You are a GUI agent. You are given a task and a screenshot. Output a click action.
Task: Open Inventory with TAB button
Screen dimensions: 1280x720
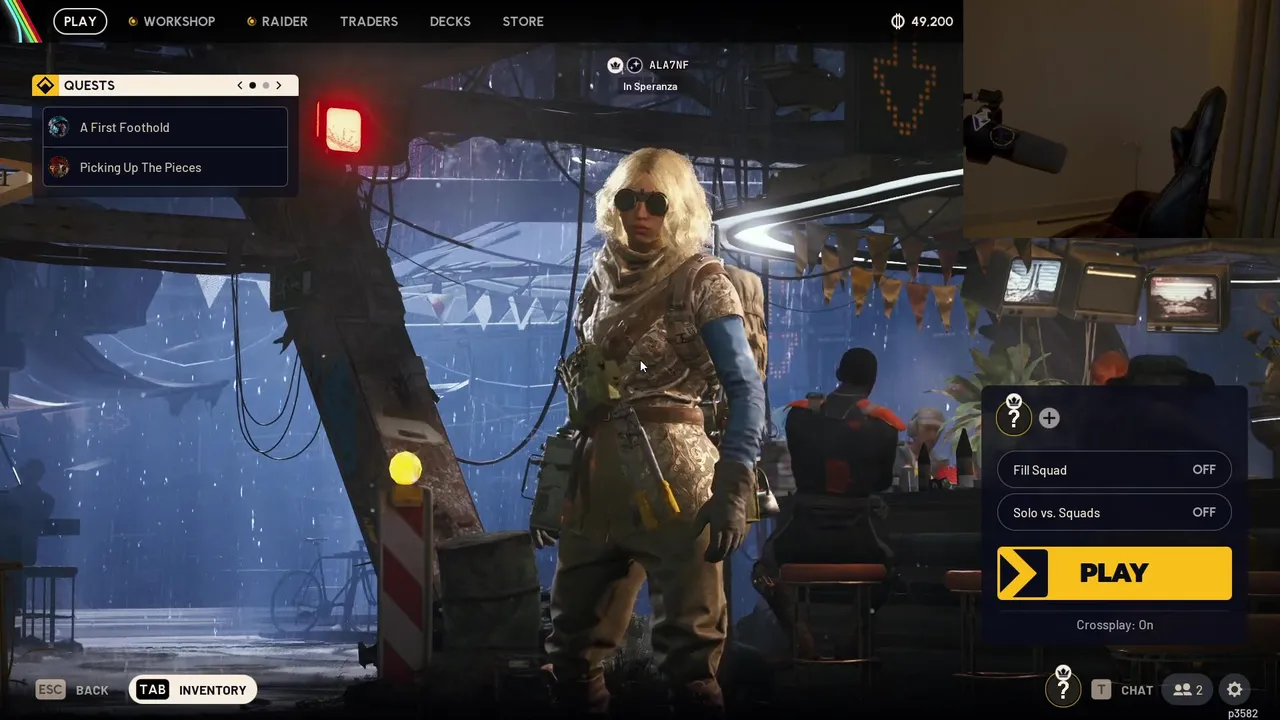tap(193, 690)
